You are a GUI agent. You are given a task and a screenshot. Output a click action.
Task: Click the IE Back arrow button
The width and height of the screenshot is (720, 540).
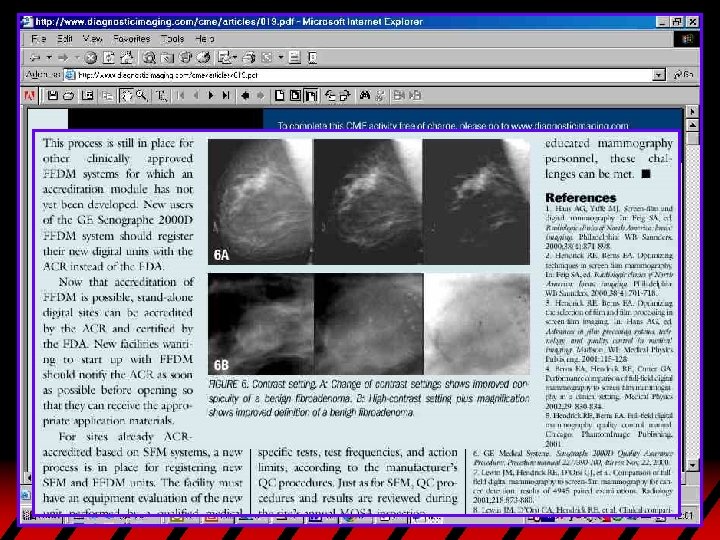pyautogui.click(x=35, y=58)
